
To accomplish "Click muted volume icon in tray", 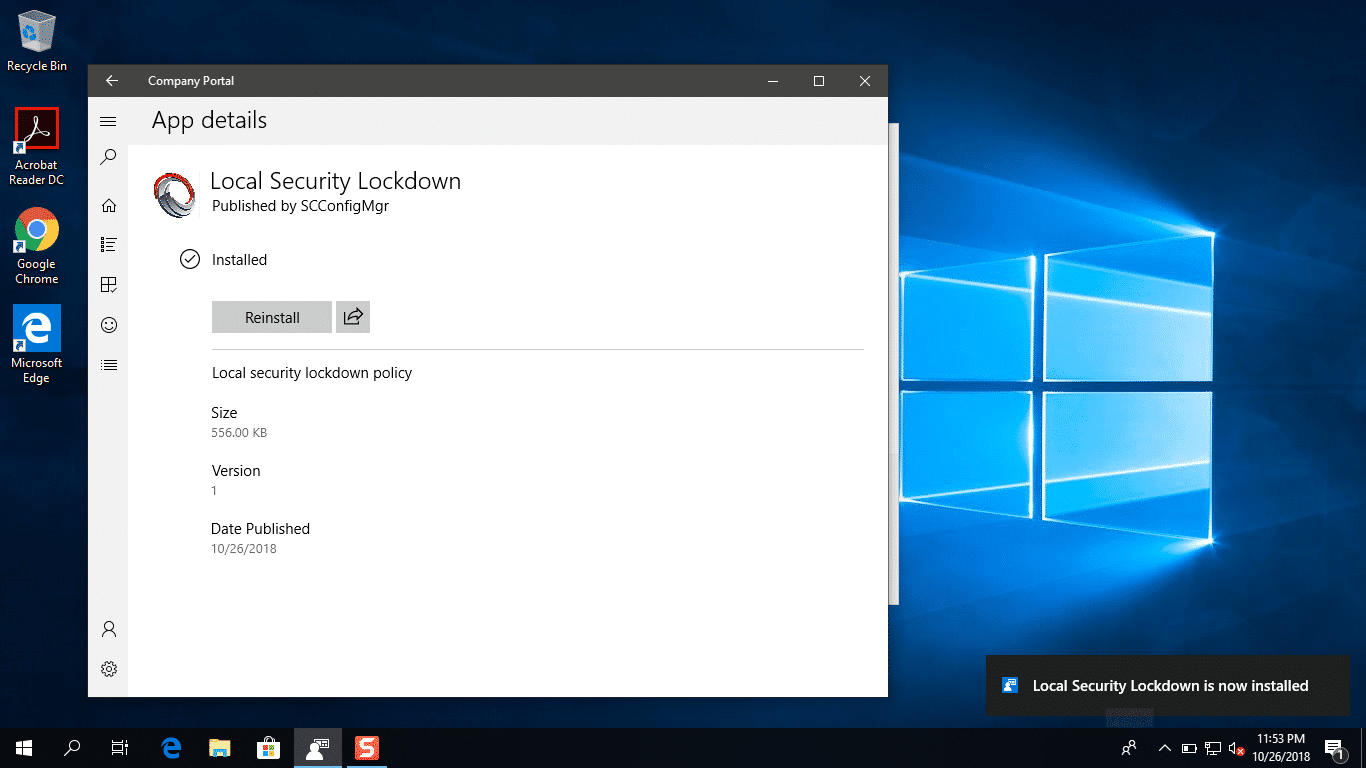I will (1236, 748).
